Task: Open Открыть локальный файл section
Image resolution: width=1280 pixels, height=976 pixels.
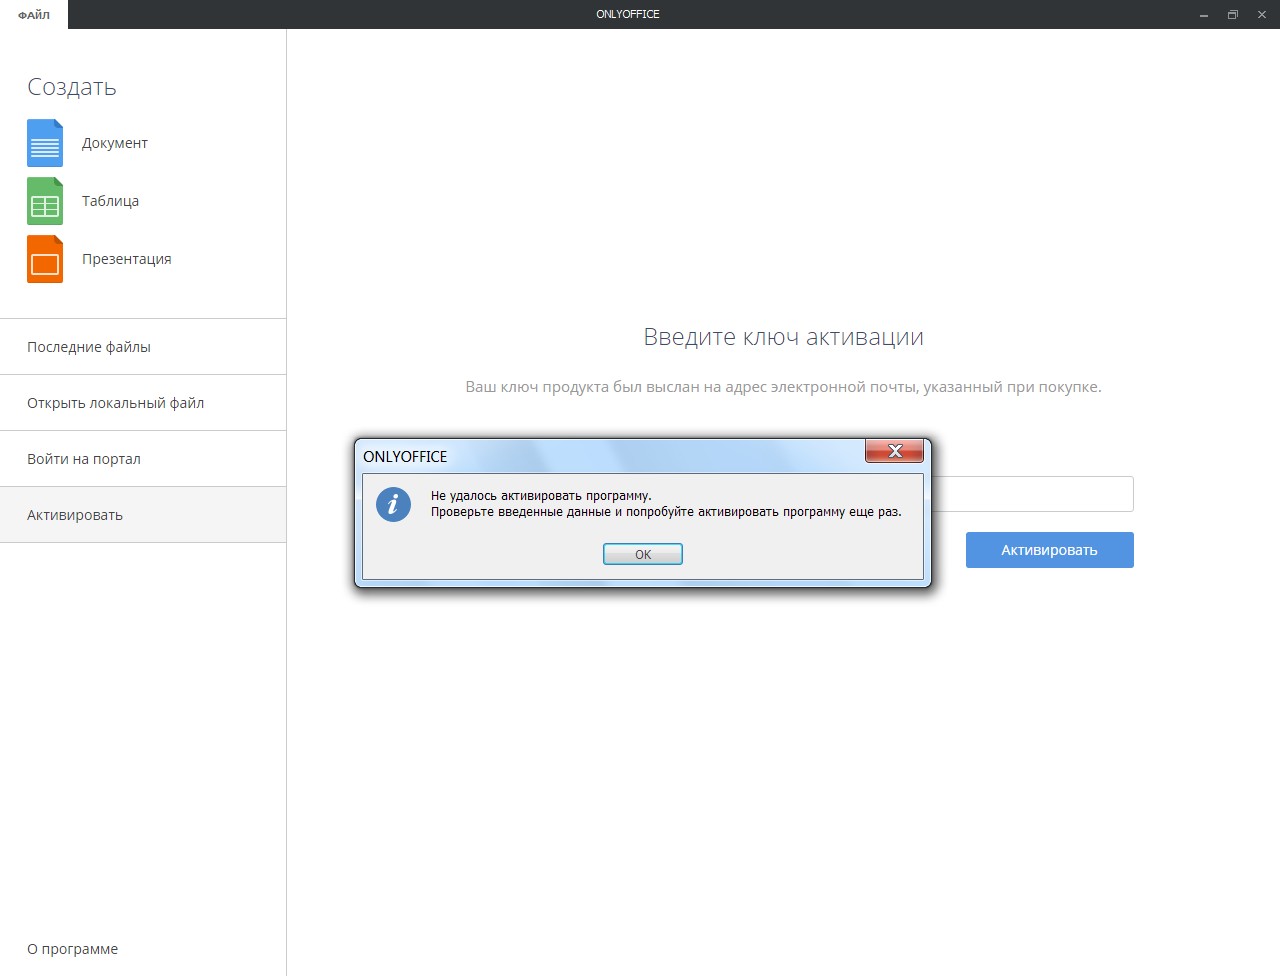Action: (115, 403)
